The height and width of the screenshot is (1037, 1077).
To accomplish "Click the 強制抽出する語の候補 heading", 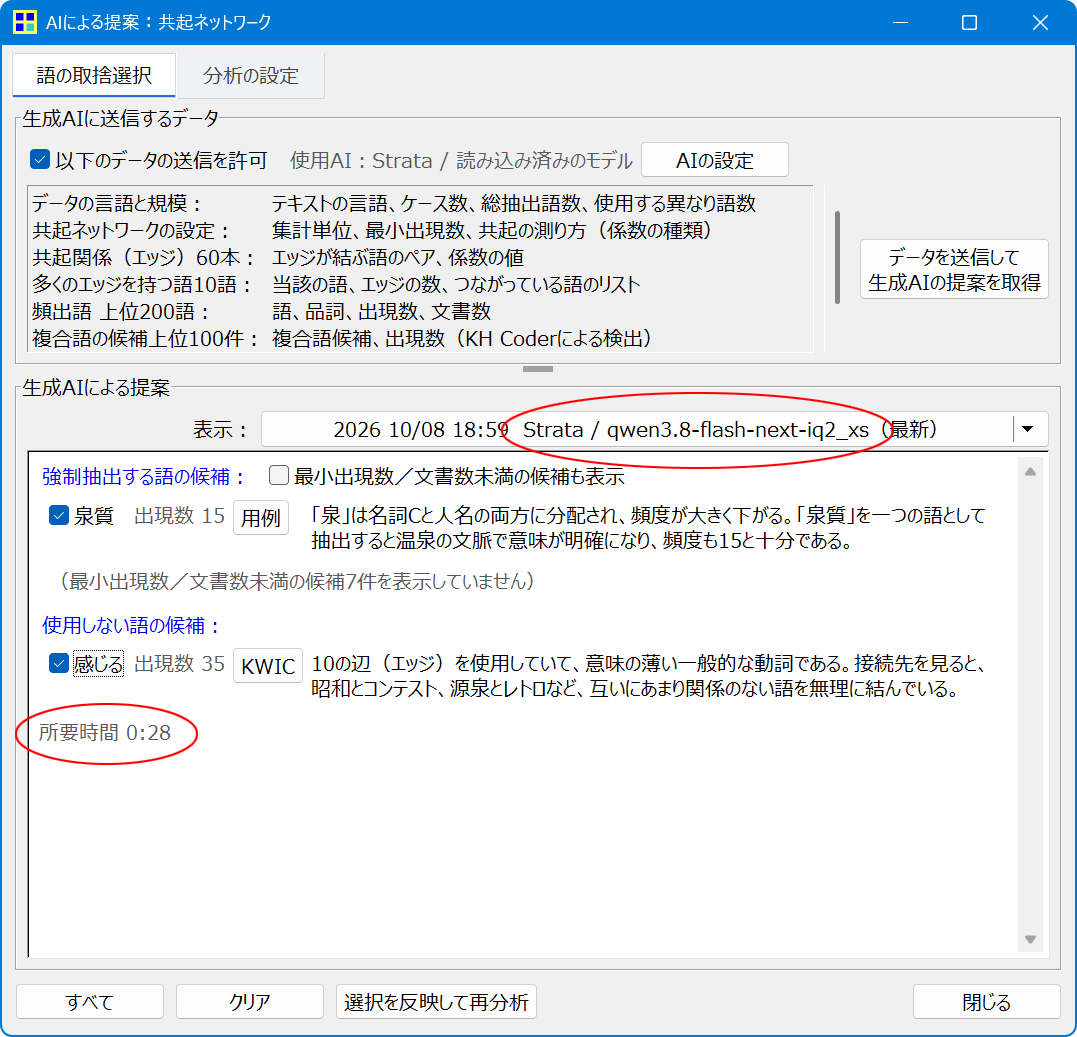I will pyautogui.click(x=144, y=476).
